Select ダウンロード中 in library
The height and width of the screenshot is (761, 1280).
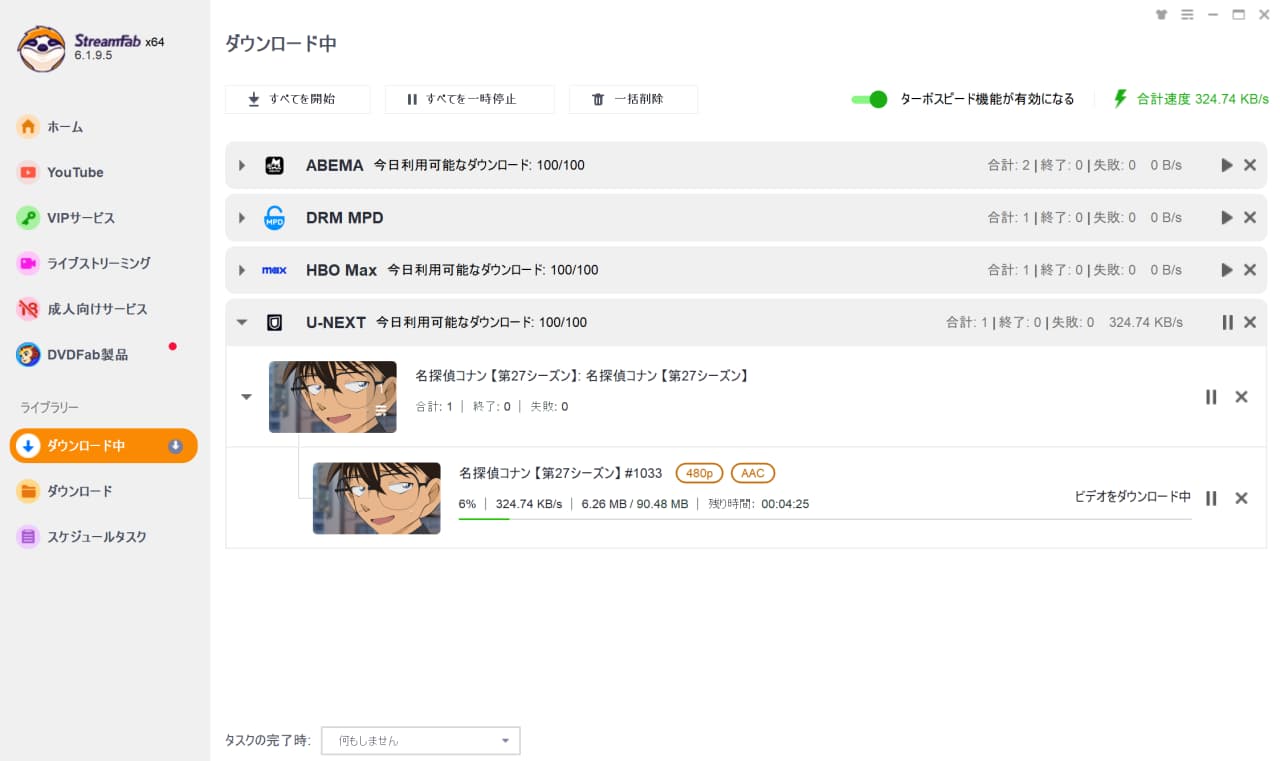104,446
